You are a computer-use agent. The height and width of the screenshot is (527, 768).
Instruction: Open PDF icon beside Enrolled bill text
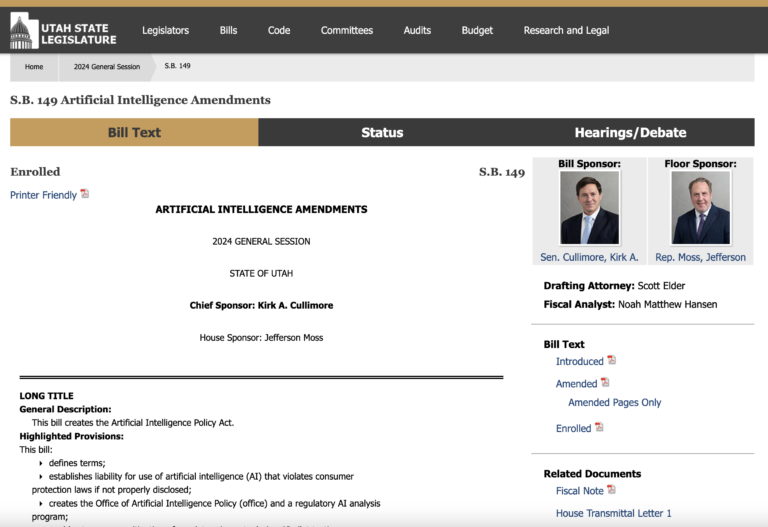tap(599, 427)
